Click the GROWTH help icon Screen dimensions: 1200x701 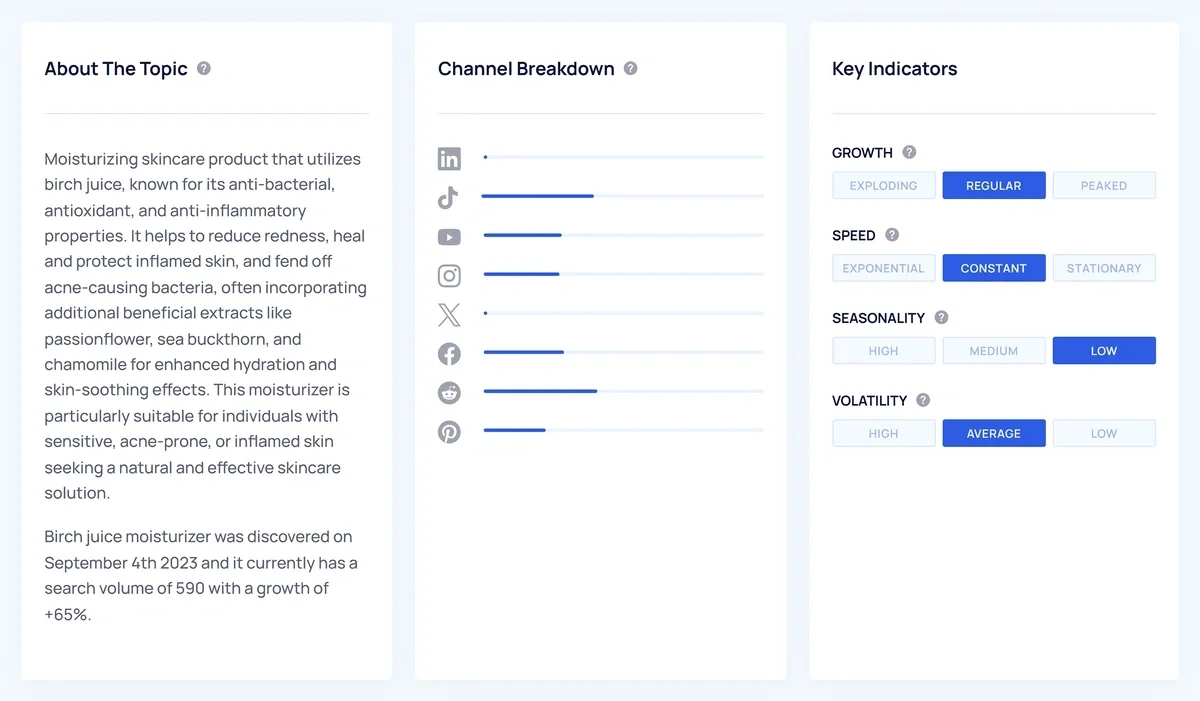pos(909,152)
